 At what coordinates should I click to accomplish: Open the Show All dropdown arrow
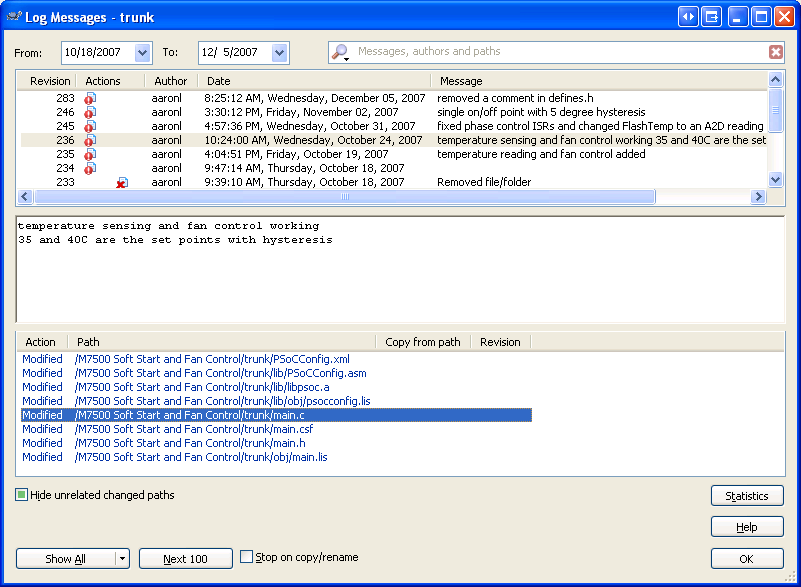tap(122, 558)
